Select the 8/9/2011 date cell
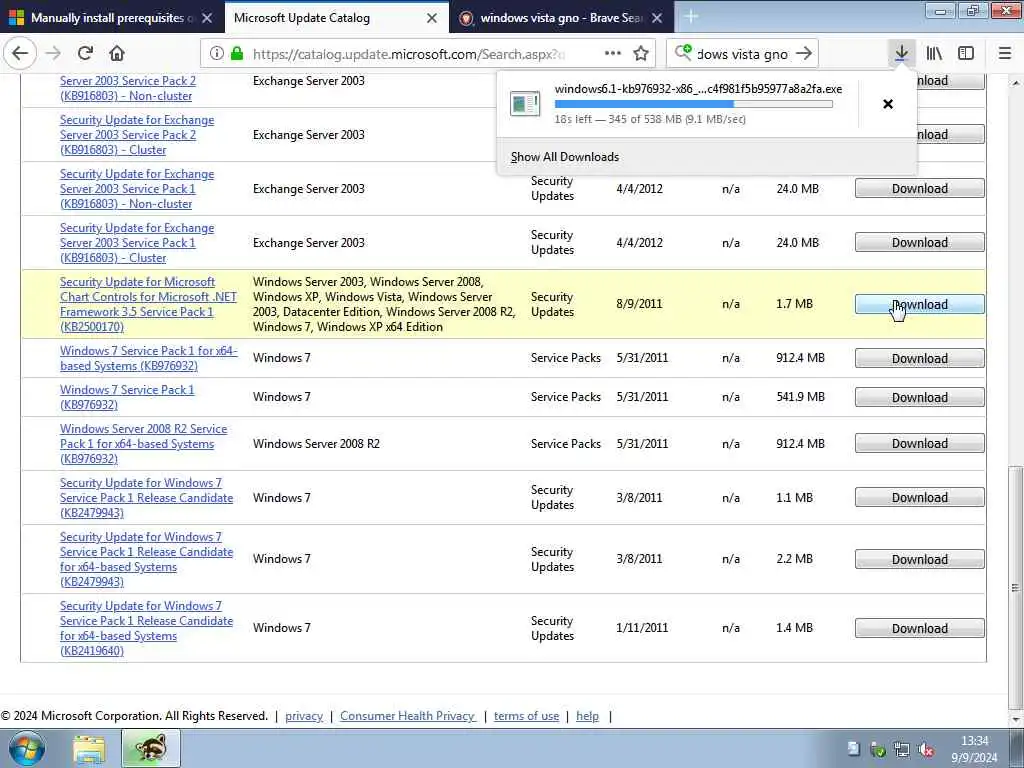This screenshot has height=768, width=1024. (x=639, y=304)
